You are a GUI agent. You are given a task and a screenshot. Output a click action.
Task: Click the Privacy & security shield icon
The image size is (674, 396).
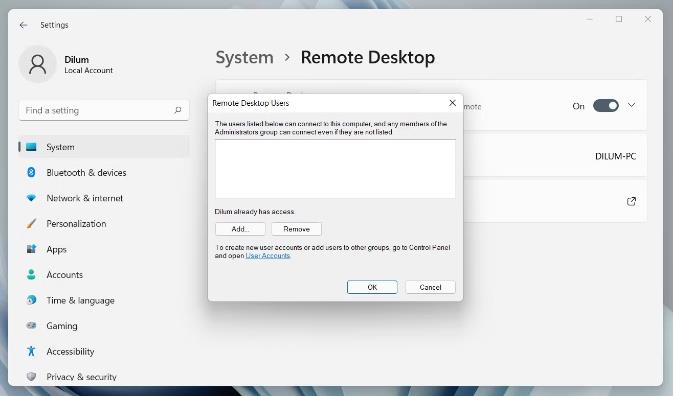pos(31,377)
